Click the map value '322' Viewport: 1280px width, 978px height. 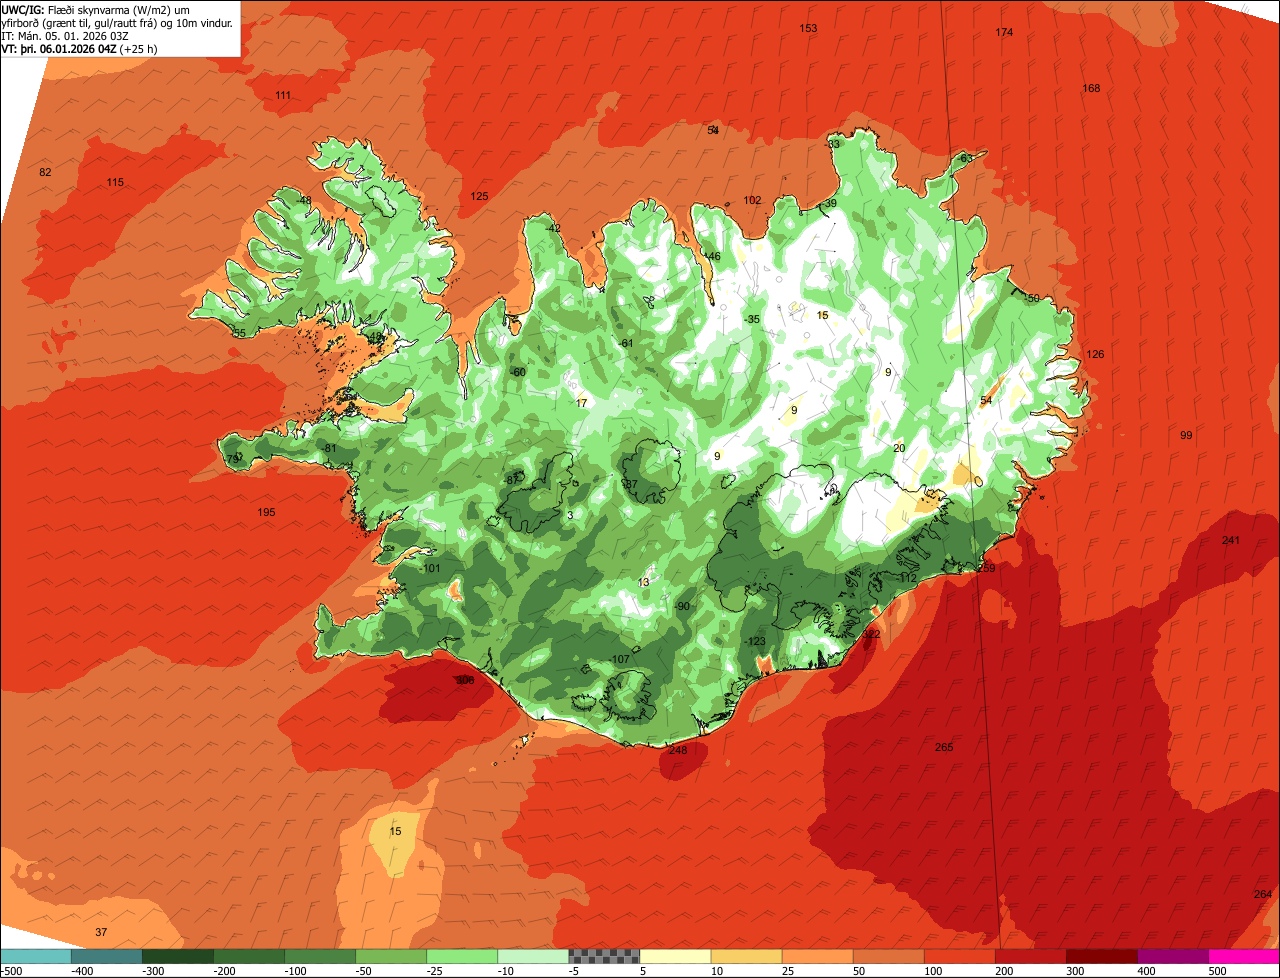[871, 634]
